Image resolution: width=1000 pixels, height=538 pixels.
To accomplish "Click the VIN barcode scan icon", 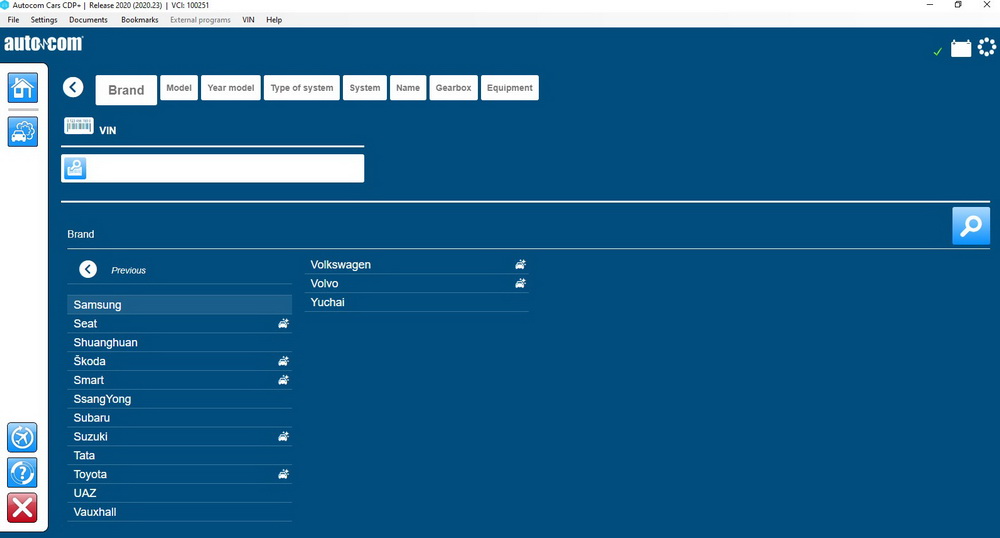I will [79, 126].
